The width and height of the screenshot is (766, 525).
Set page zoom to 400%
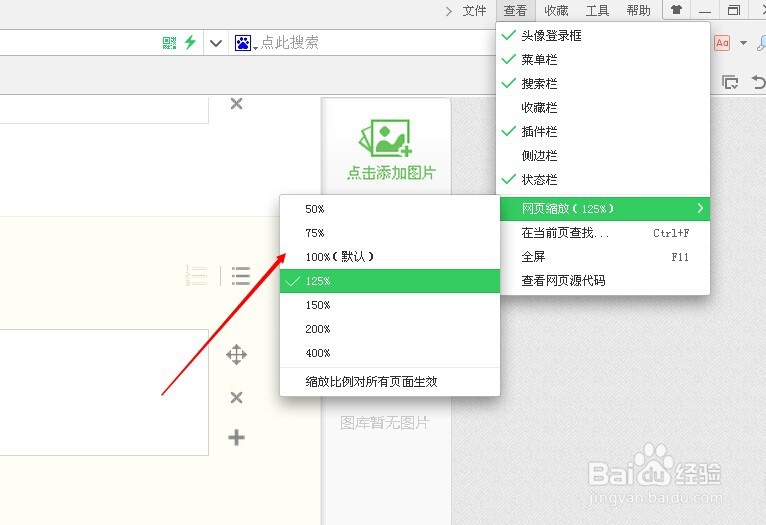(390, 353)
